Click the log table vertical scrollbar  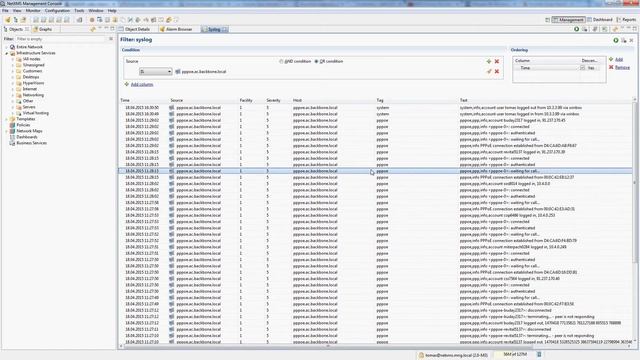point(634,184)
